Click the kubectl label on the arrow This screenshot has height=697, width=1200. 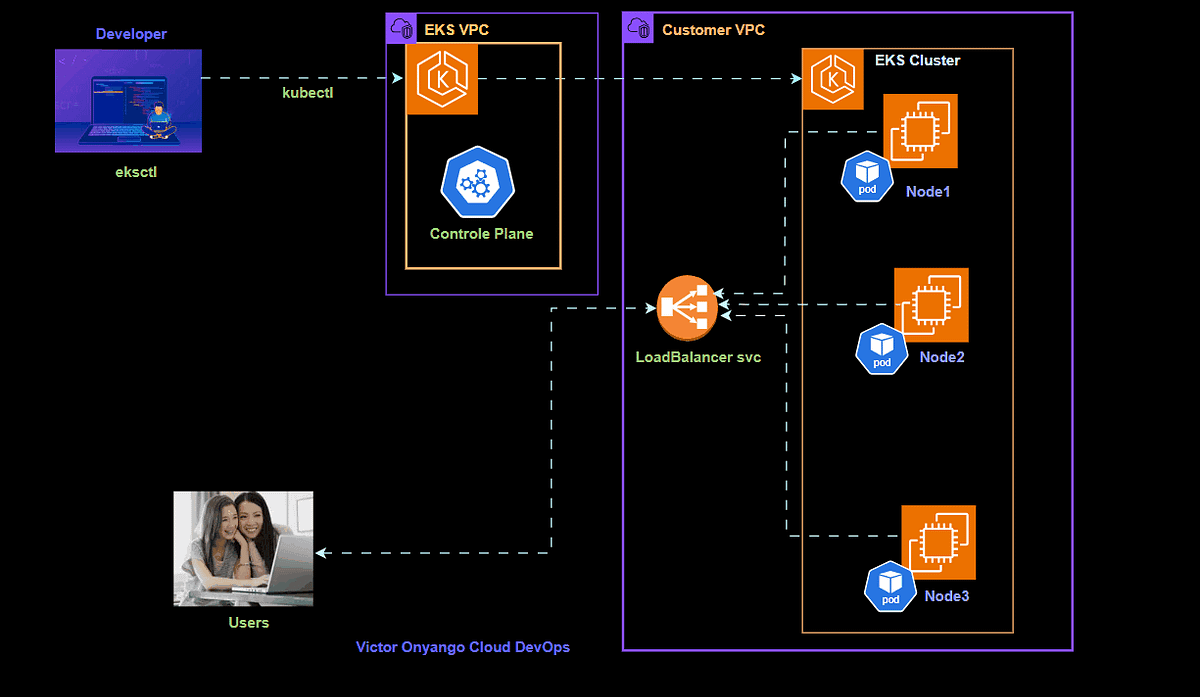307,92
